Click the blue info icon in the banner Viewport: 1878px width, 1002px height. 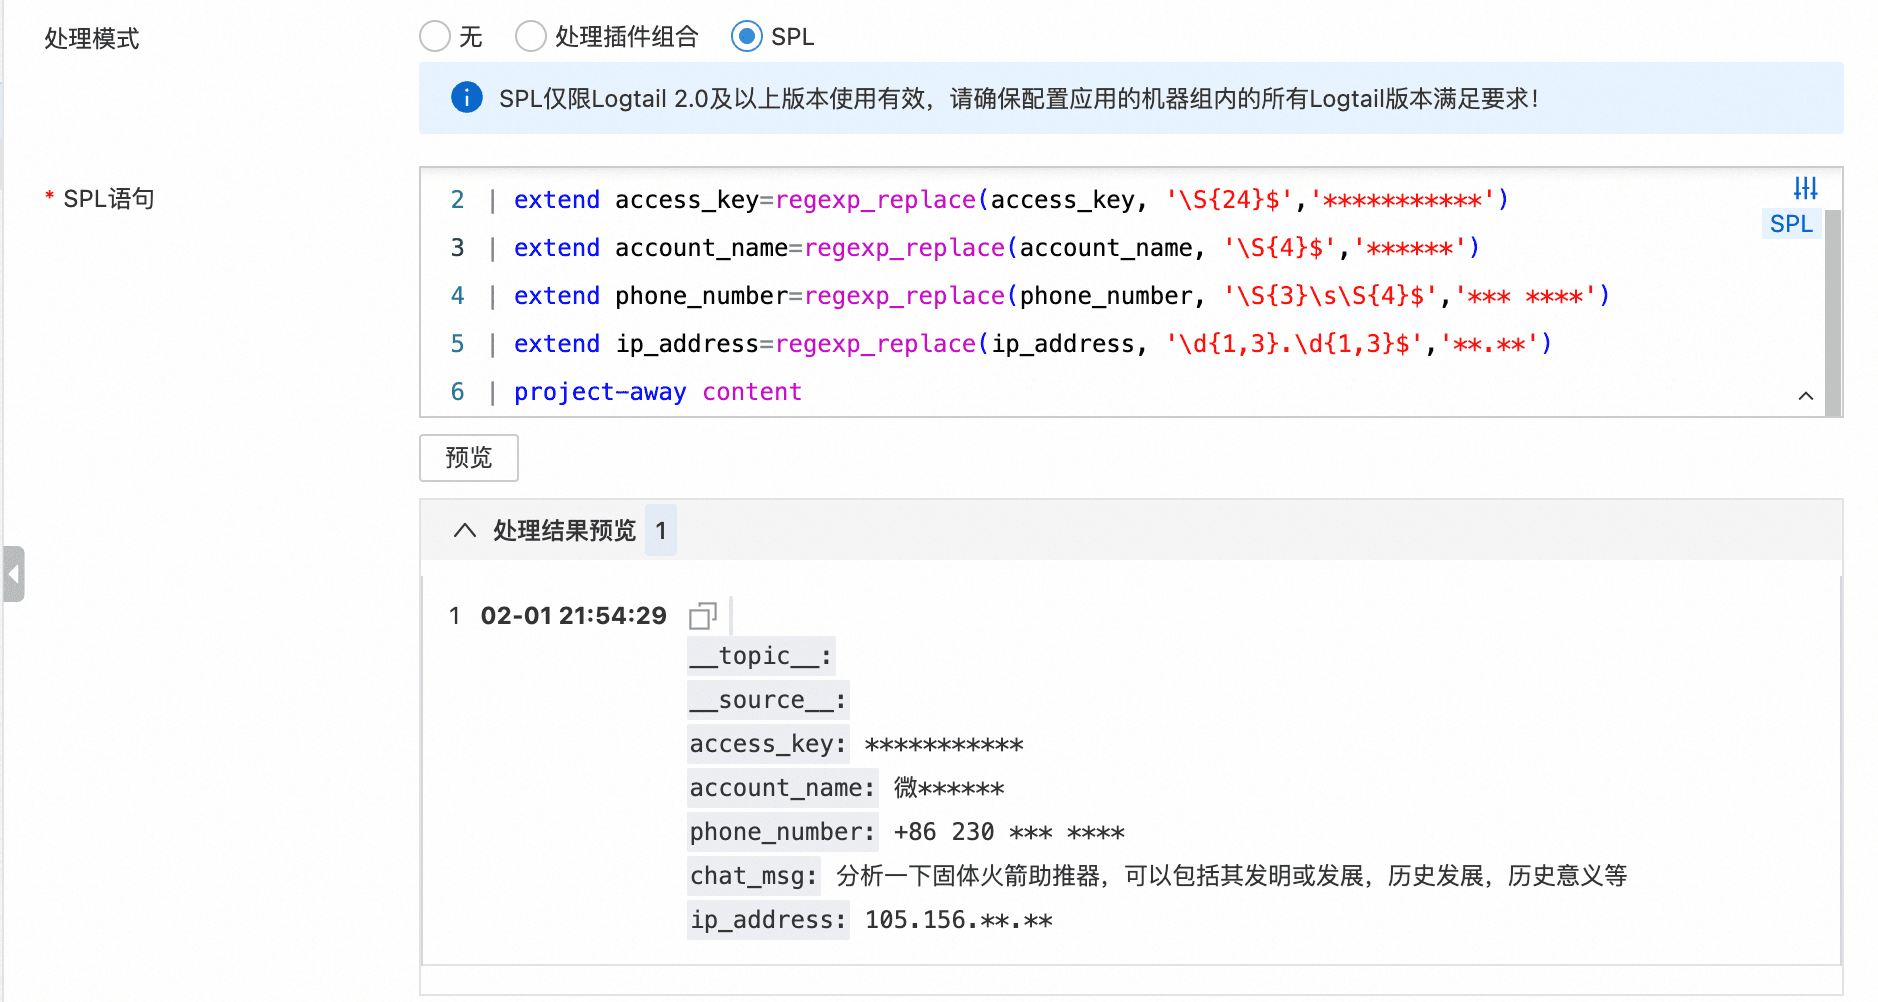pyautogui.click(x=466, y=98)
